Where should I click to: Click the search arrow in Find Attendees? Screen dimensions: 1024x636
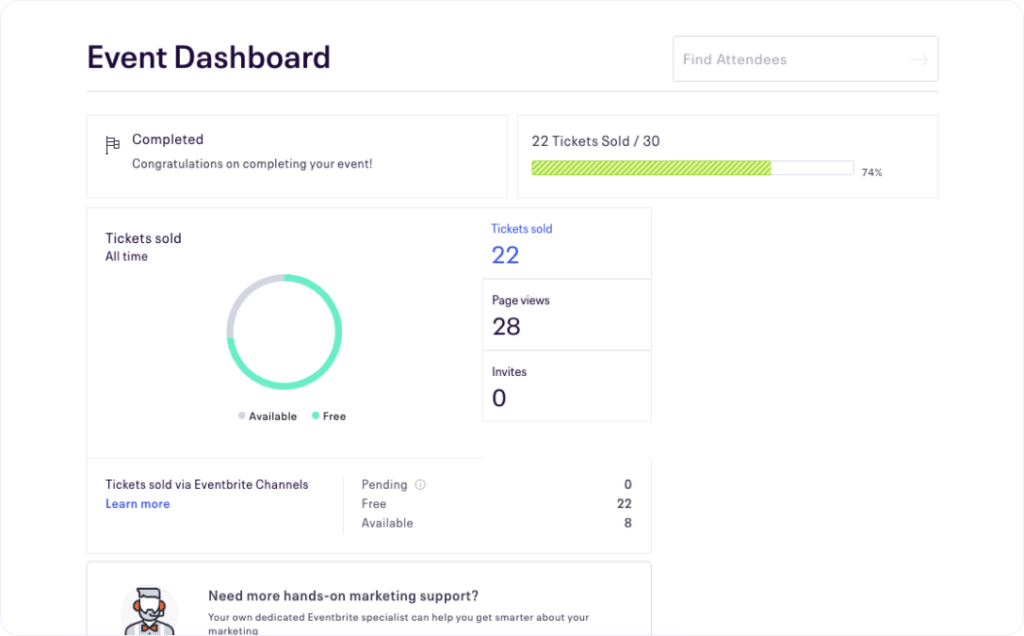coord(919,59)
